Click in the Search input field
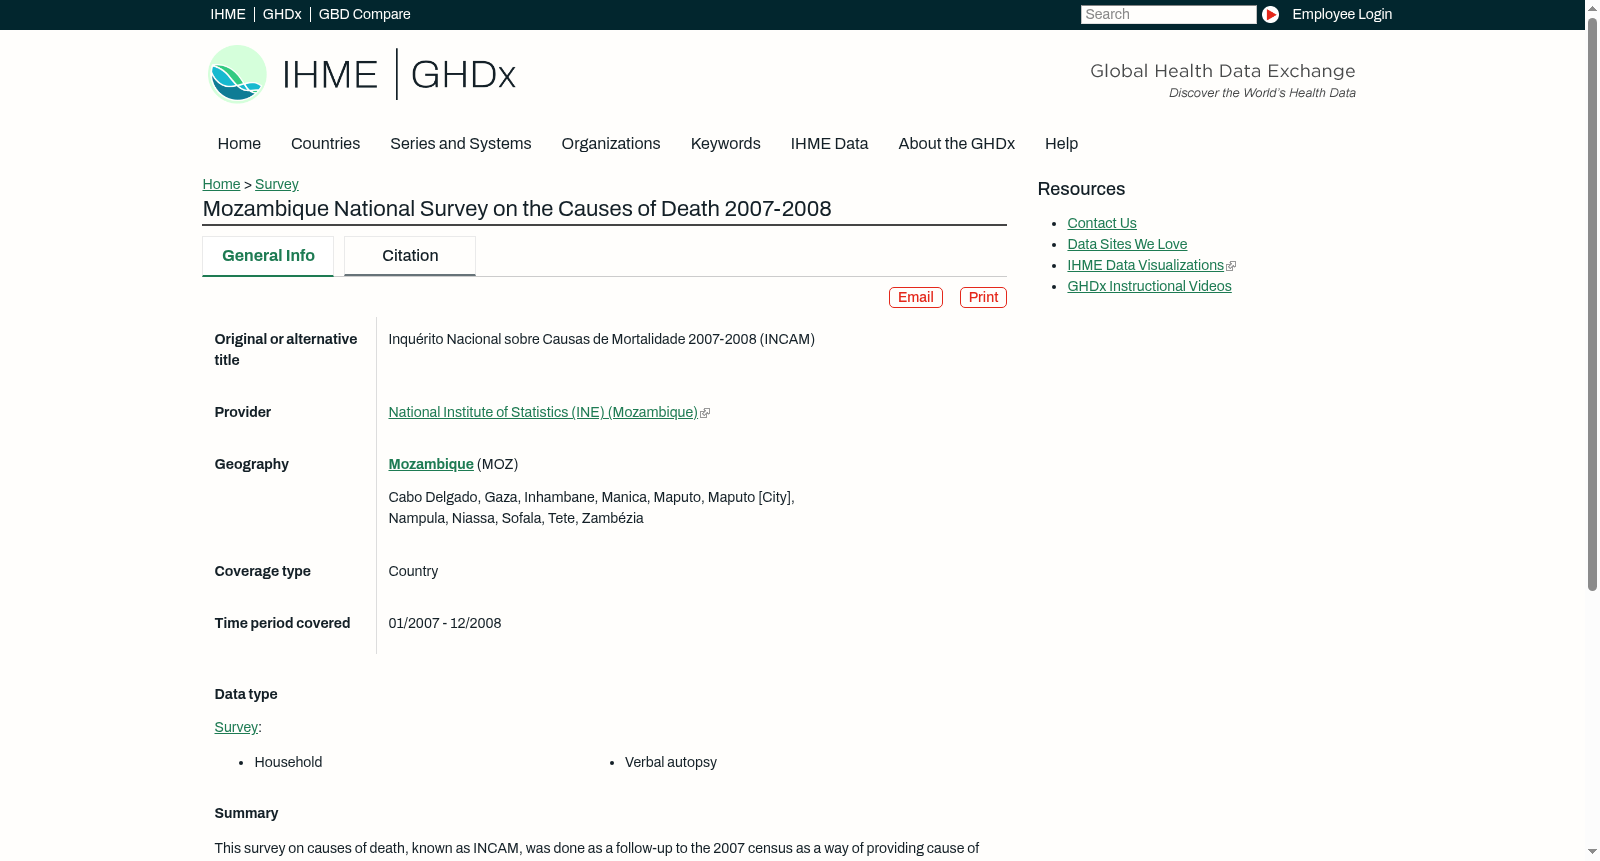 pyautogui.click(x=1168, y=14)
